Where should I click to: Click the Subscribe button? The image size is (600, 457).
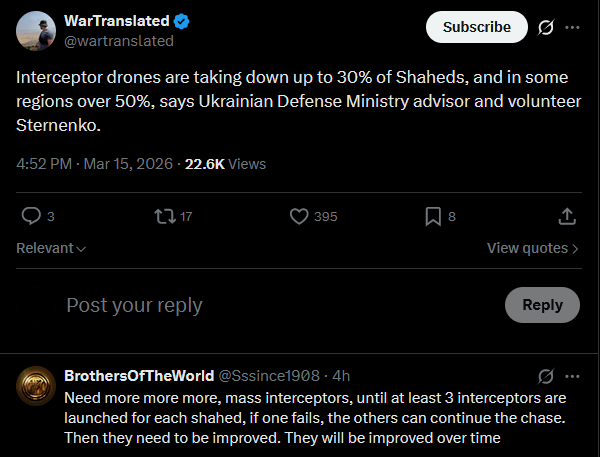[x=476, y=27]
